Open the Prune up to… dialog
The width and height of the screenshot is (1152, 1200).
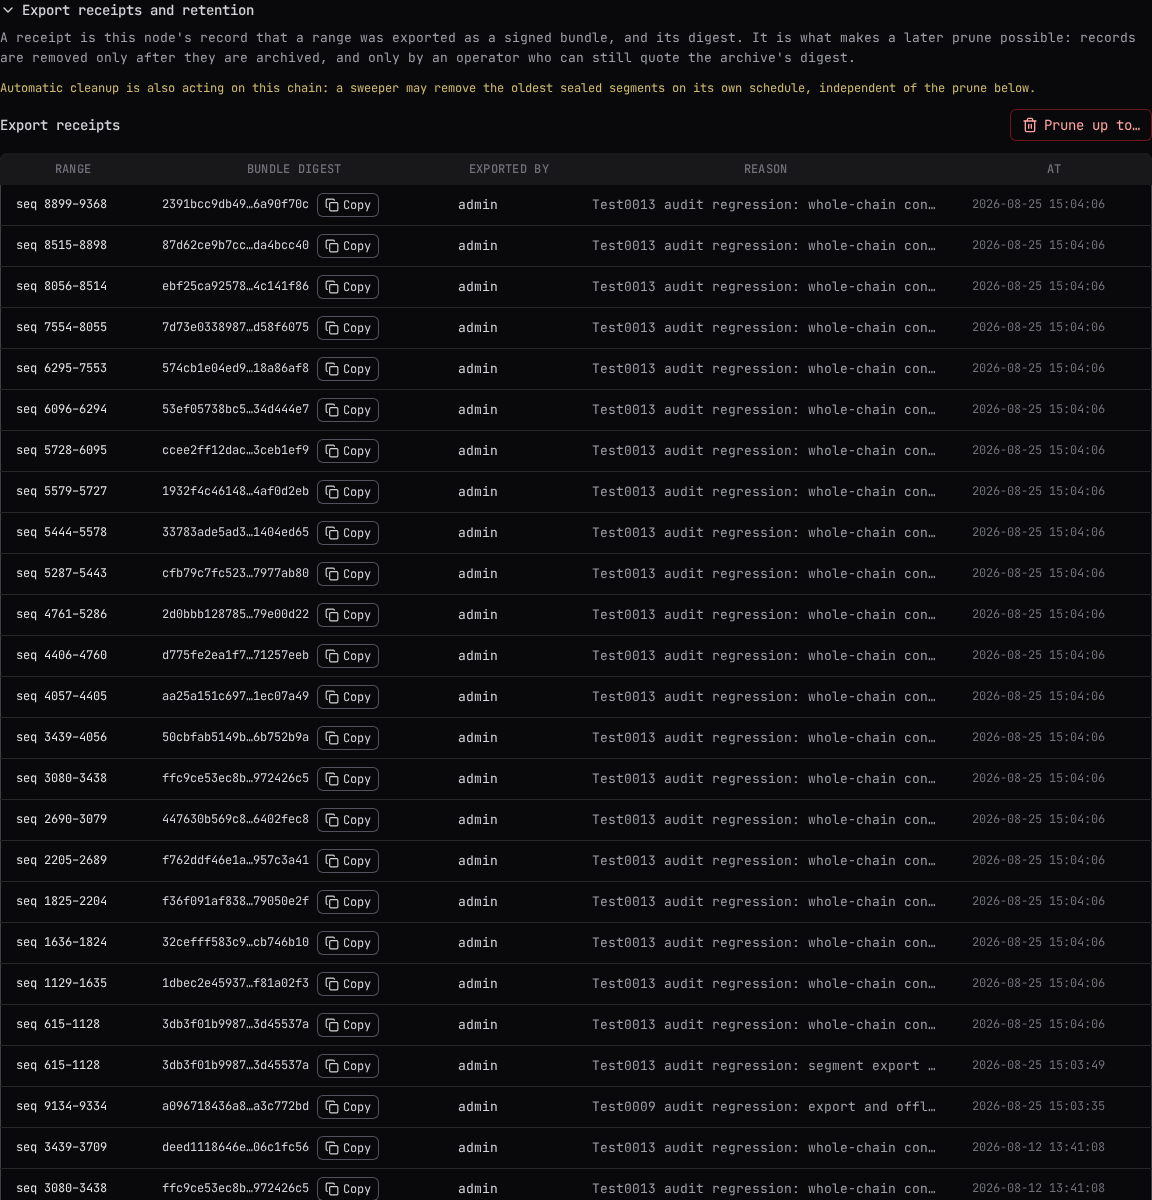click(1081, 125)
